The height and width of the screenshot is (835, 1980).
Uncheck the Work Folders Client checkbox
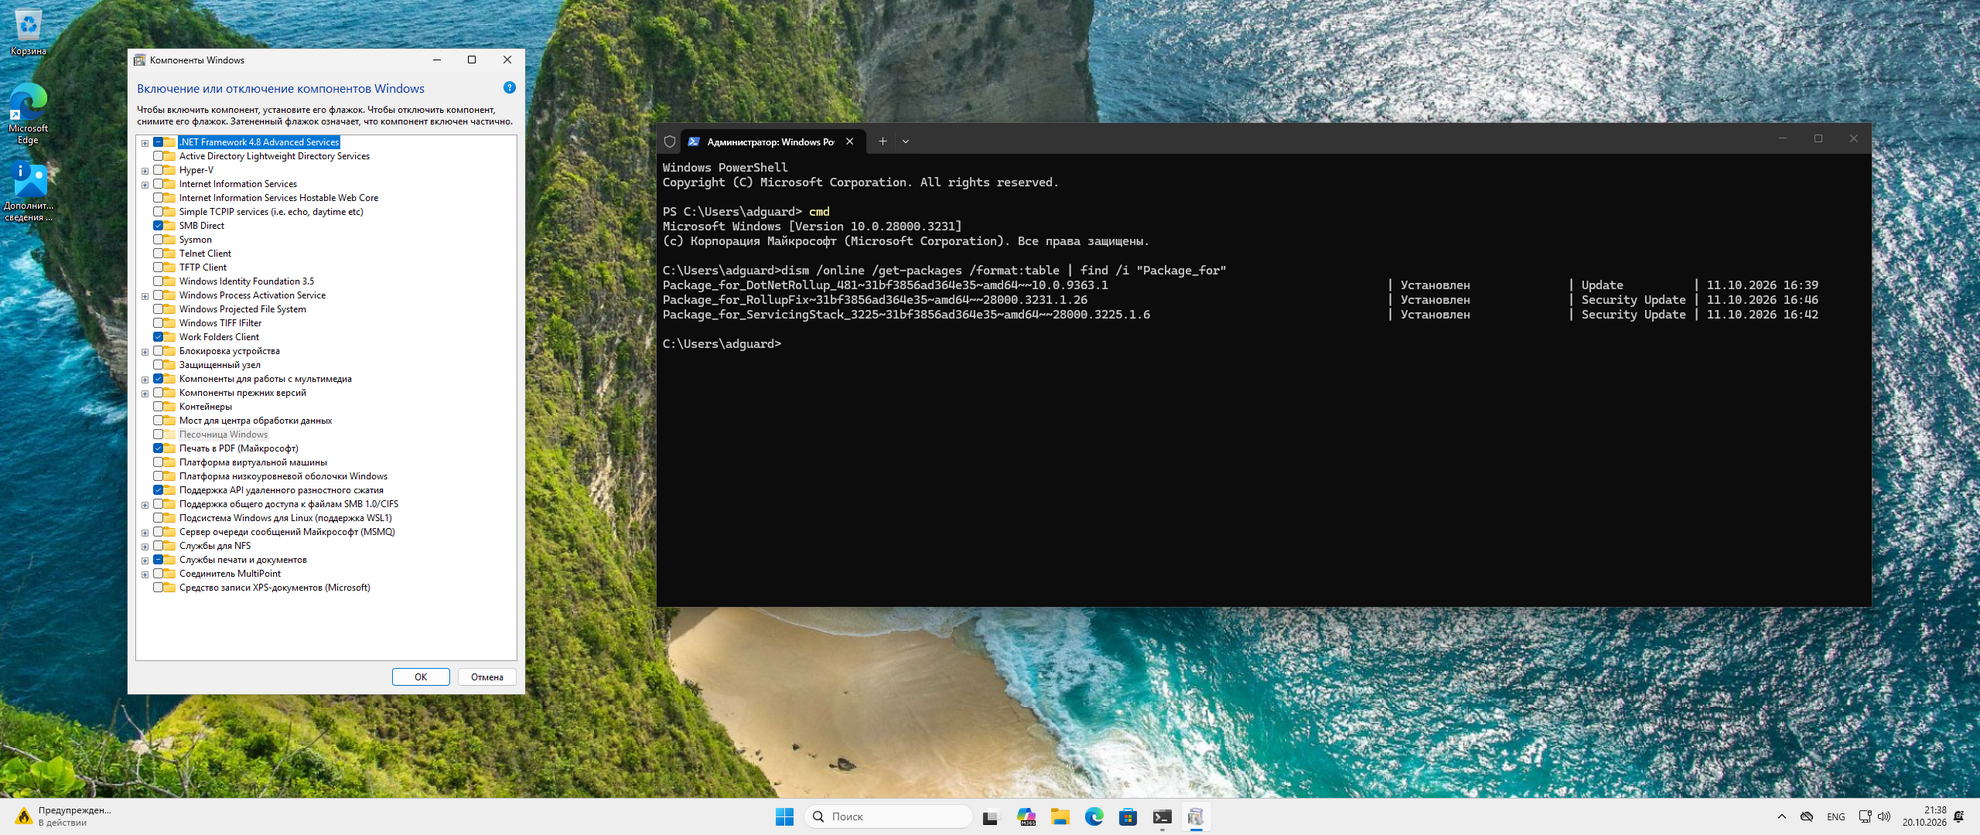click(x=158, y=337)
